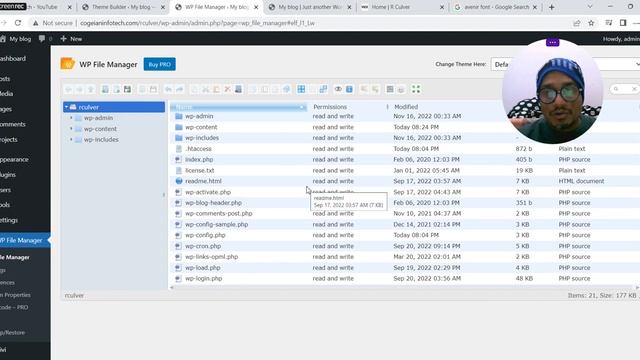Screen dimensions: 640x360
Task: Switch to Theme Builder - My blog tab
Action: pyautogui.click(x=123, y=7)
